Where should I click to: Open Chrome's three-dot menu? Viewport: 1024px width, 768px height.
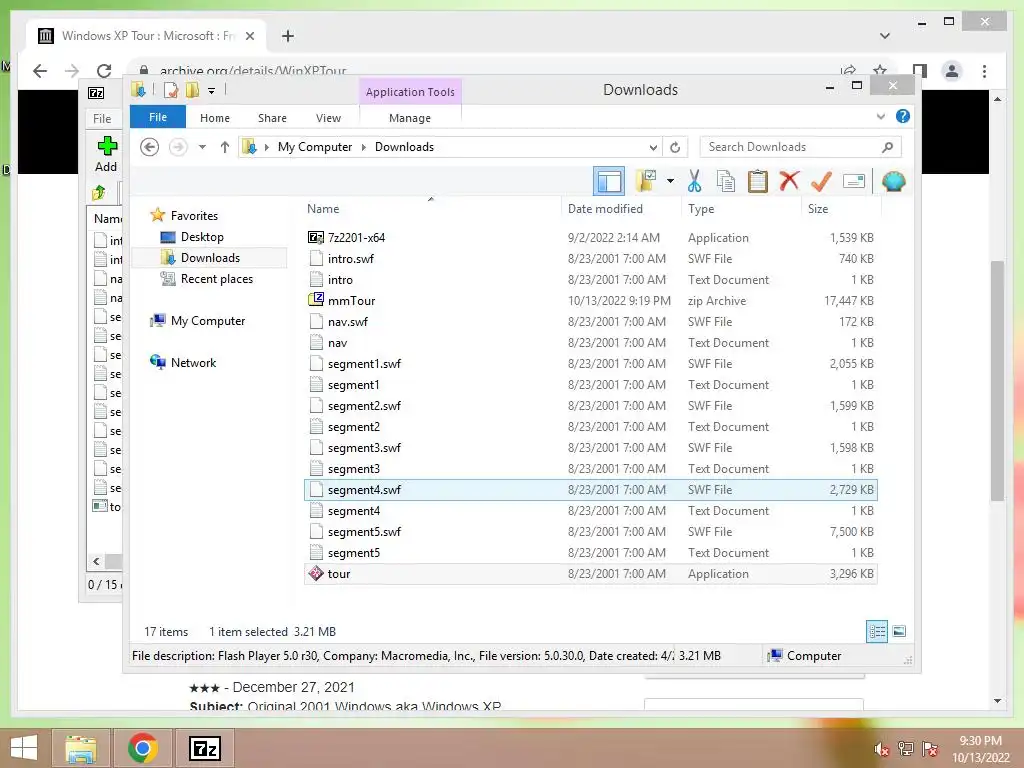(984, 71)
